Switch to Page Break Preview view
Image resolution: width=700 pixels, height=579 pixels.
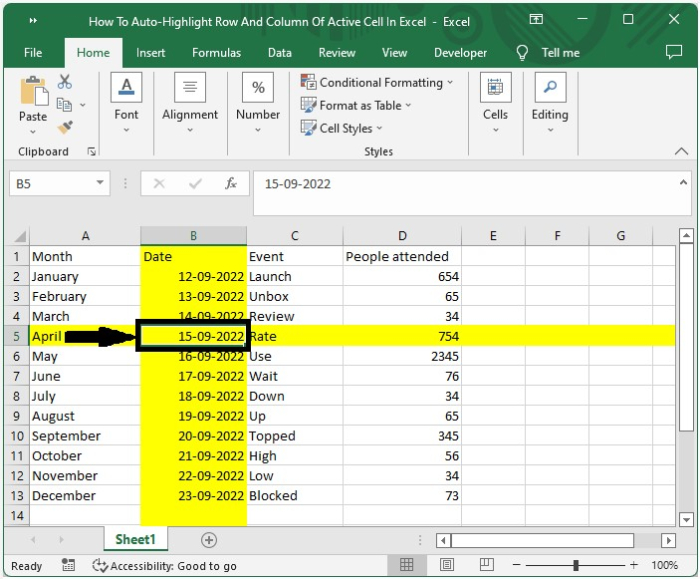coord(484,565)
